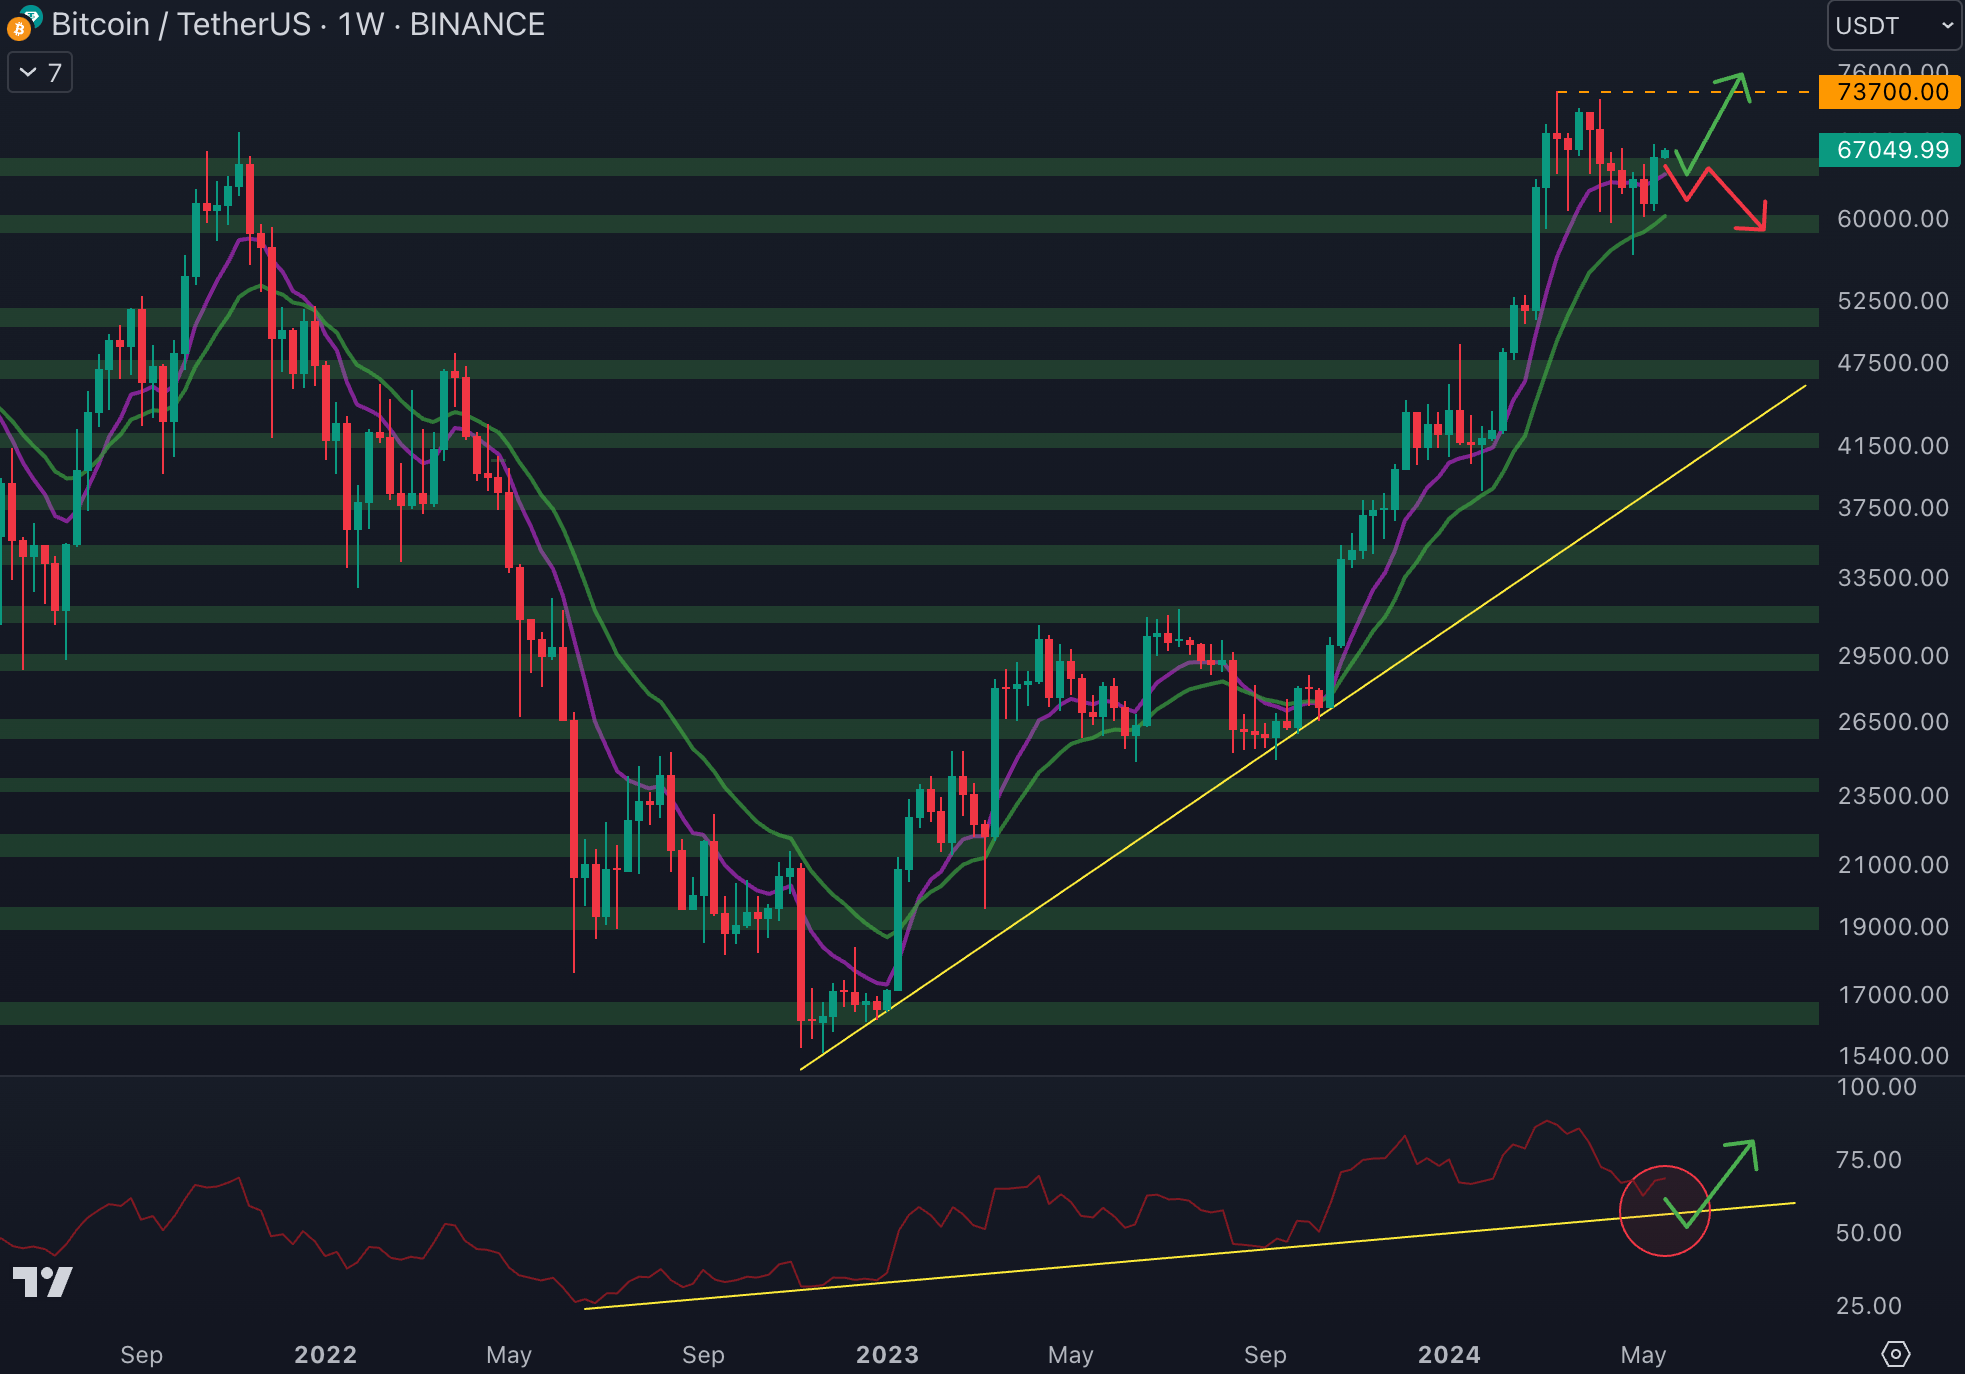Click the TradingView logo
The height and width of the screenshot is (1374, 1965).
42,1281
